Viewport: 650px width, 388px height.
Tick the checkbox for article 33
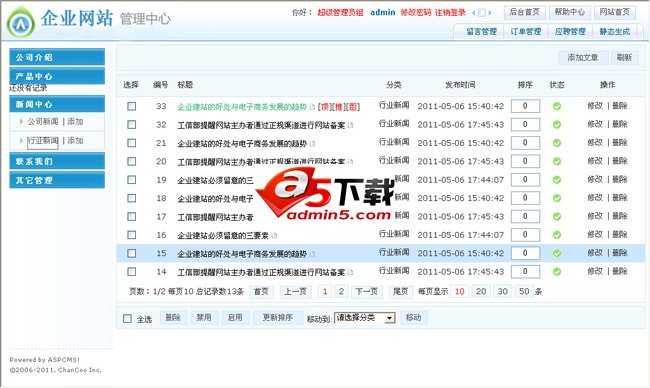pos(132,107)
